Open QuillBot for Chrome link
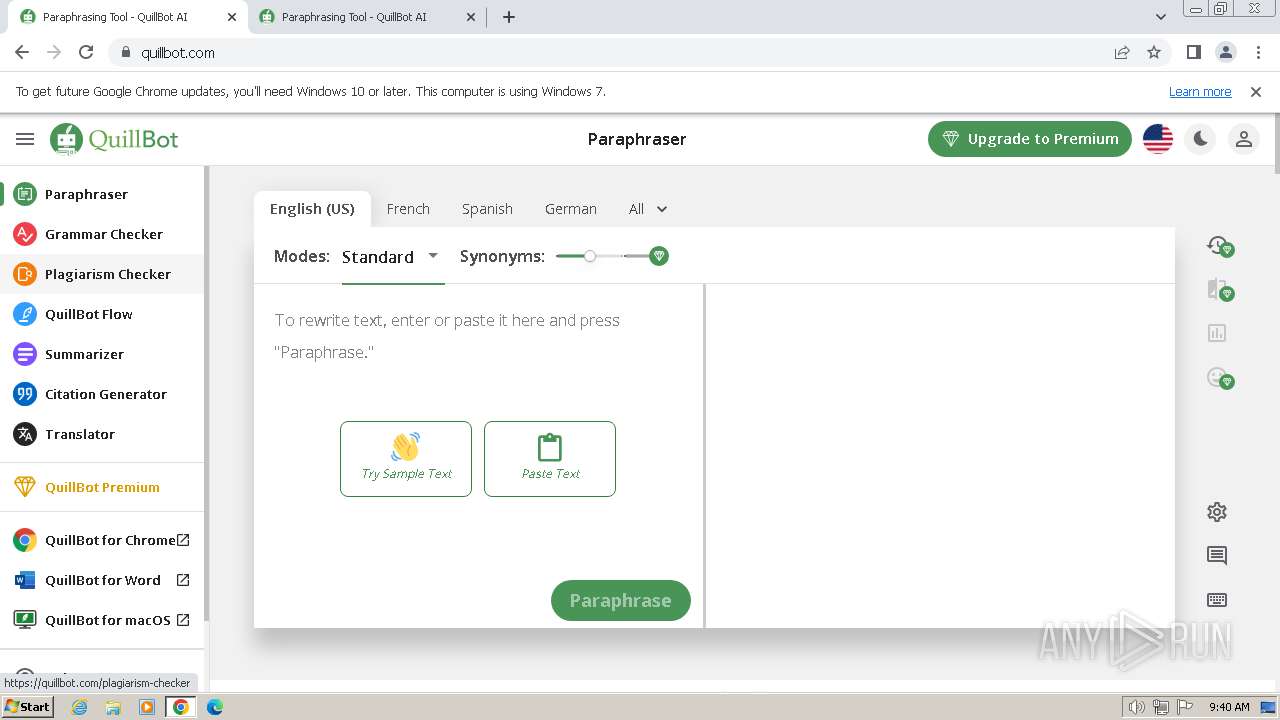Viewport: 1280px width, 720px height. 102,540
